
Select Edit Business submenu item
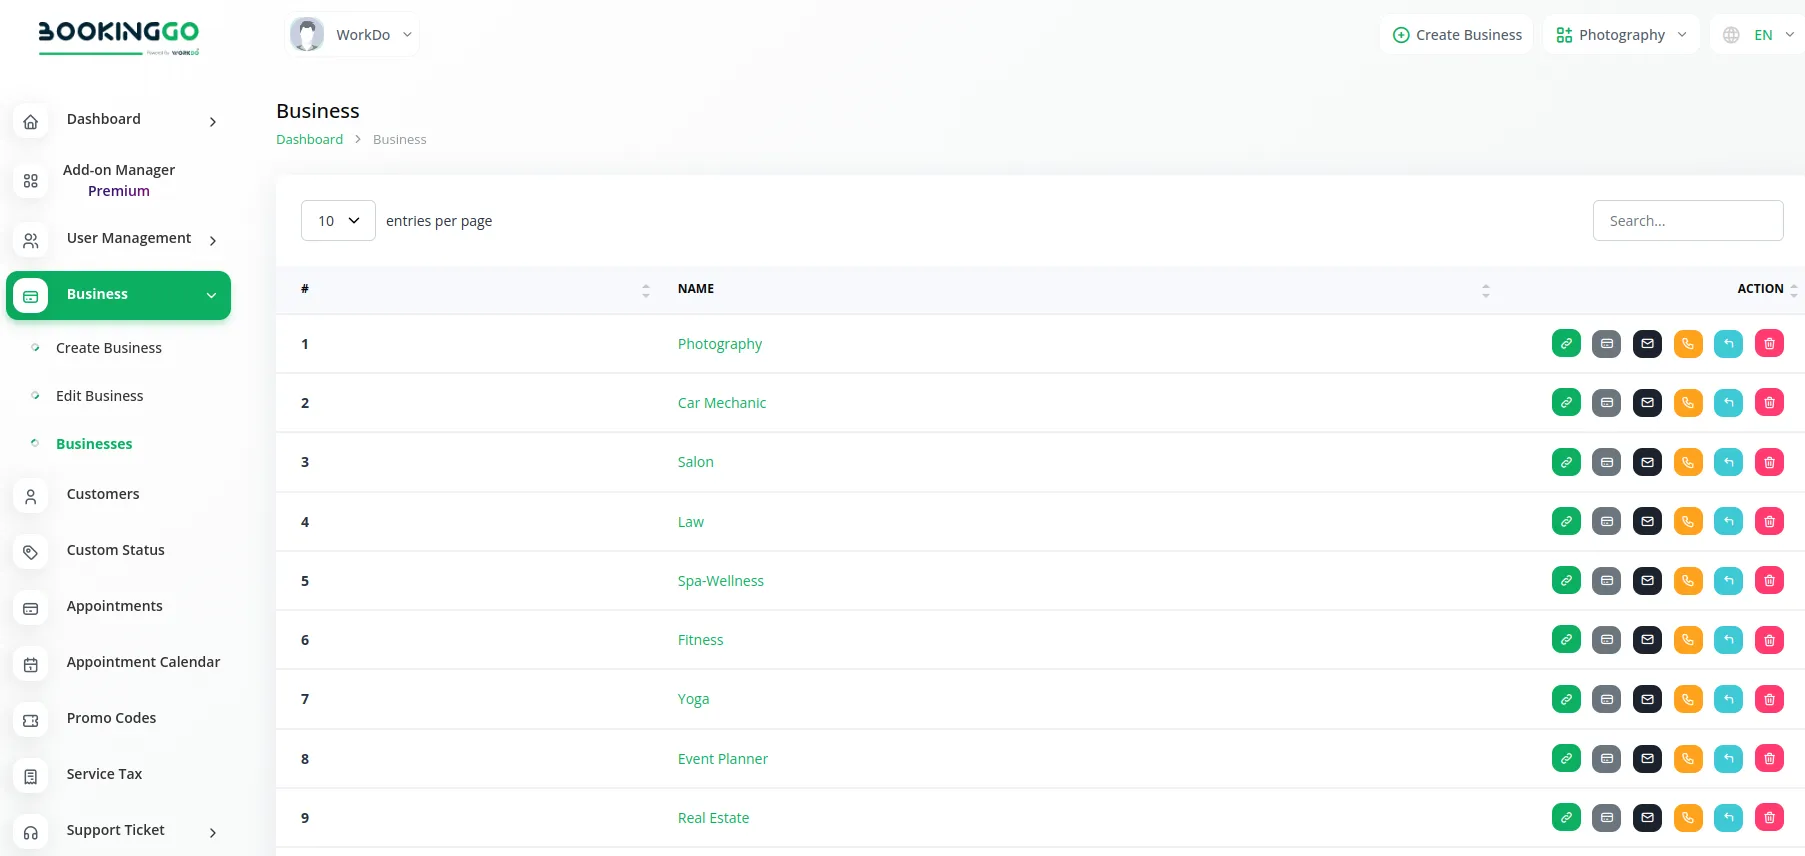click(100, 396)
